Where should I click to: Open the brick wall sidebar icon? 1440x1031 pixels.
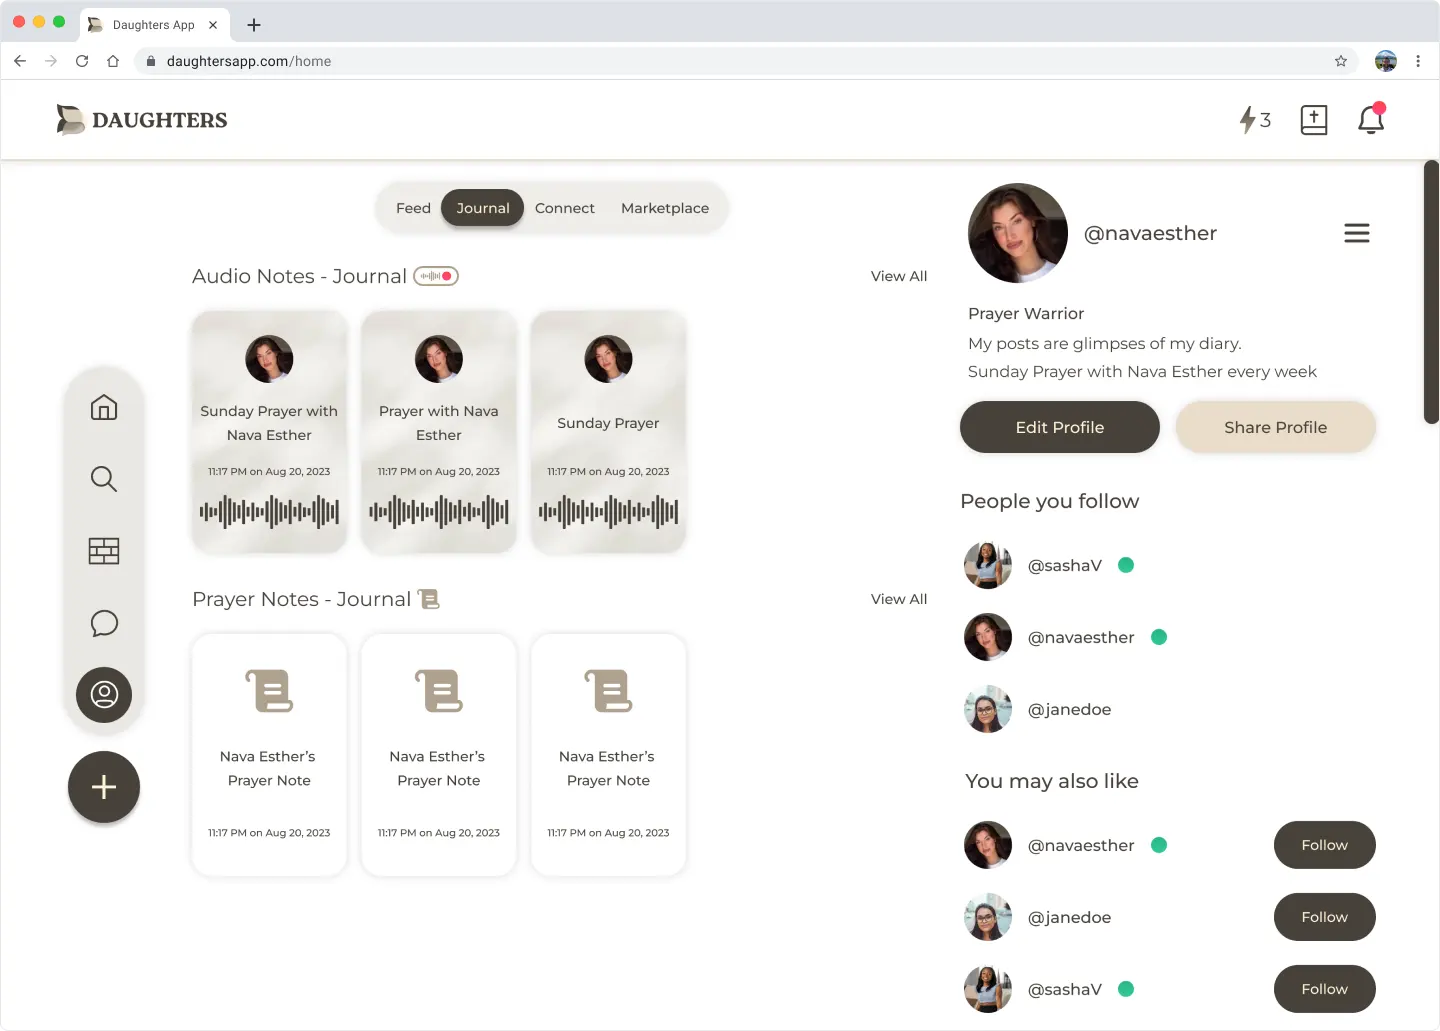104,551
